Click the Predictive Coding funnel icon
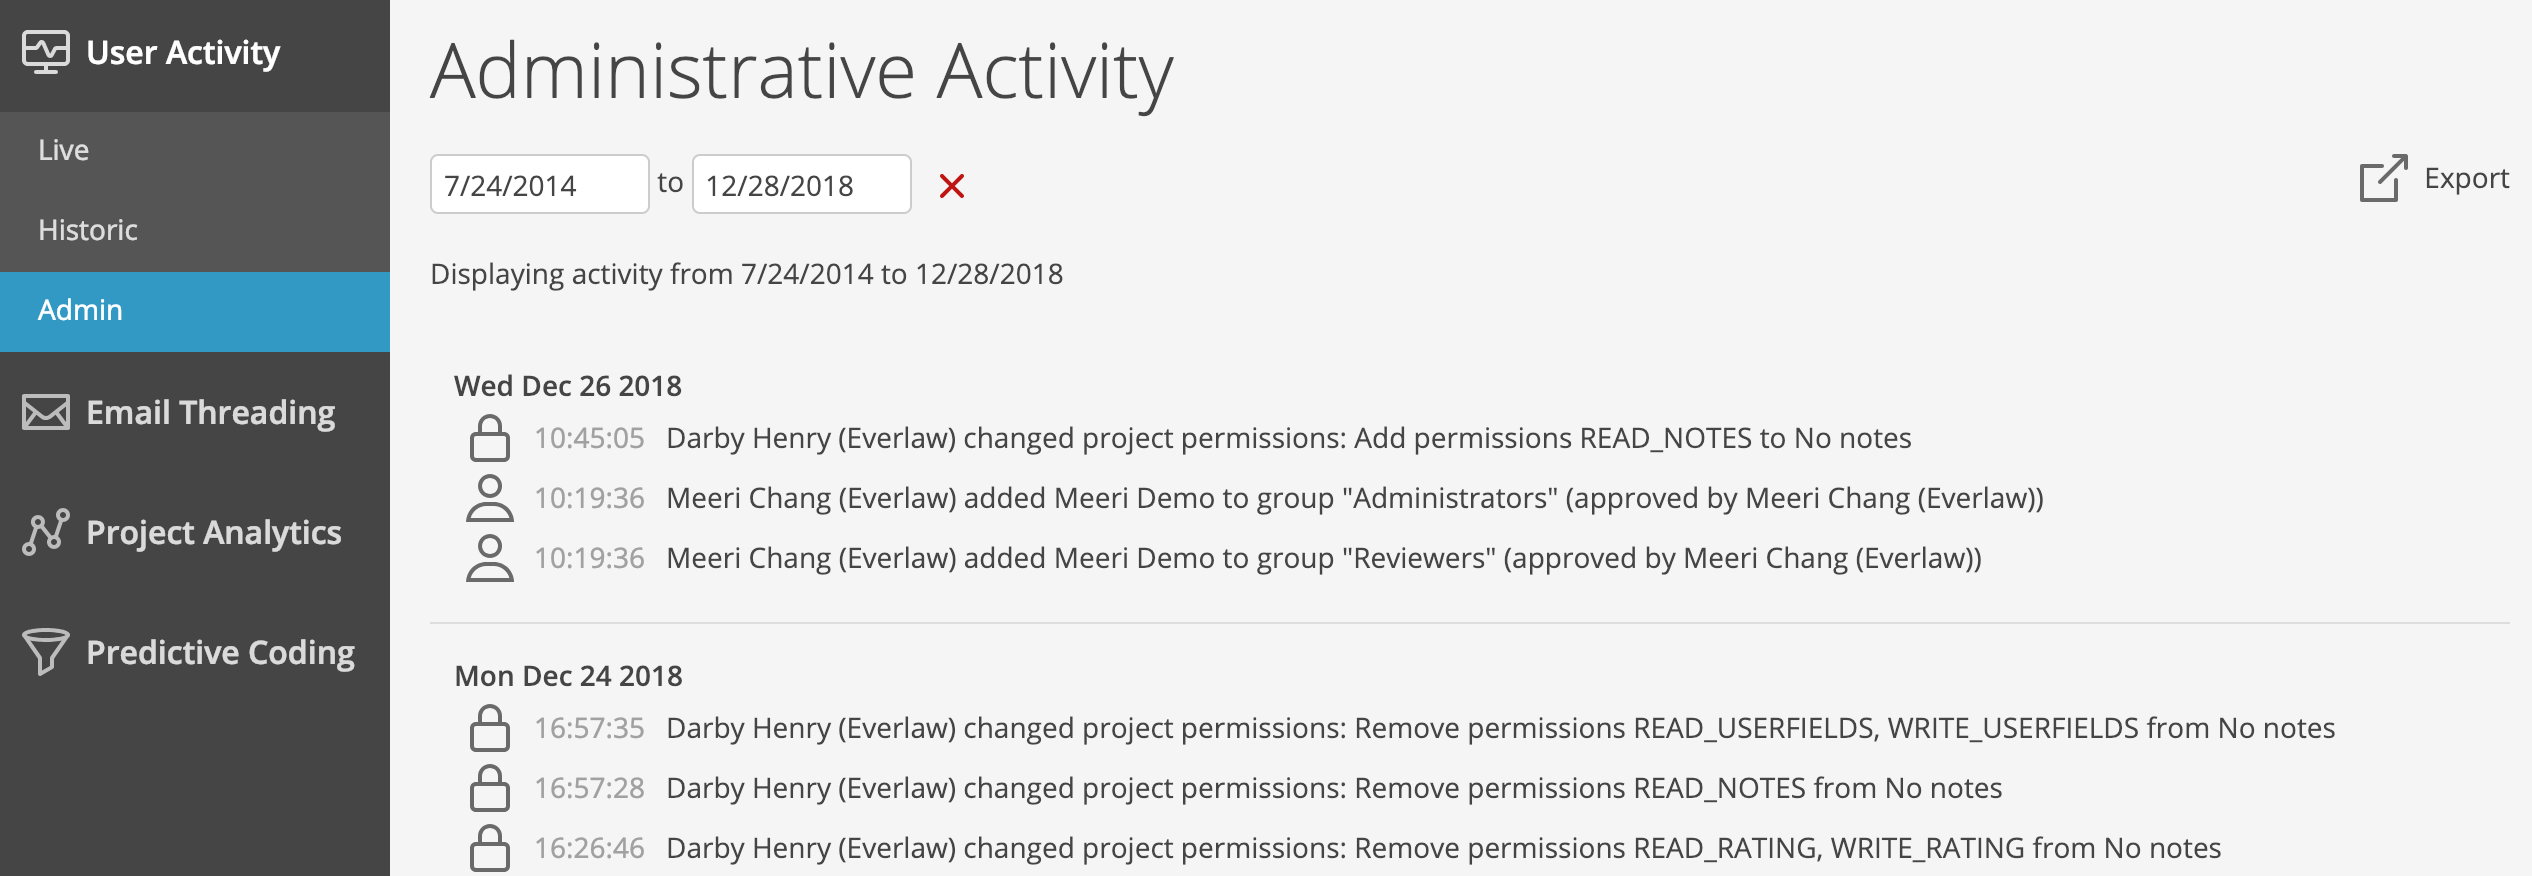This screenshot has width=2532, height=876. (44, 650)
